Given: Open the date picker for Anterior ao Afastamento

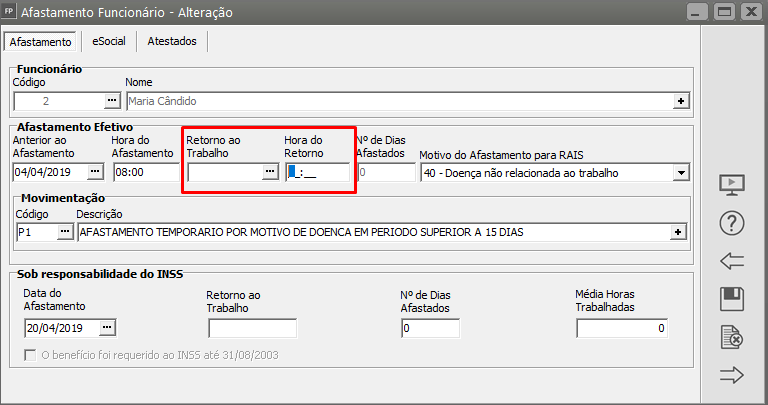Looking at the screenshot, I should 95,172.
